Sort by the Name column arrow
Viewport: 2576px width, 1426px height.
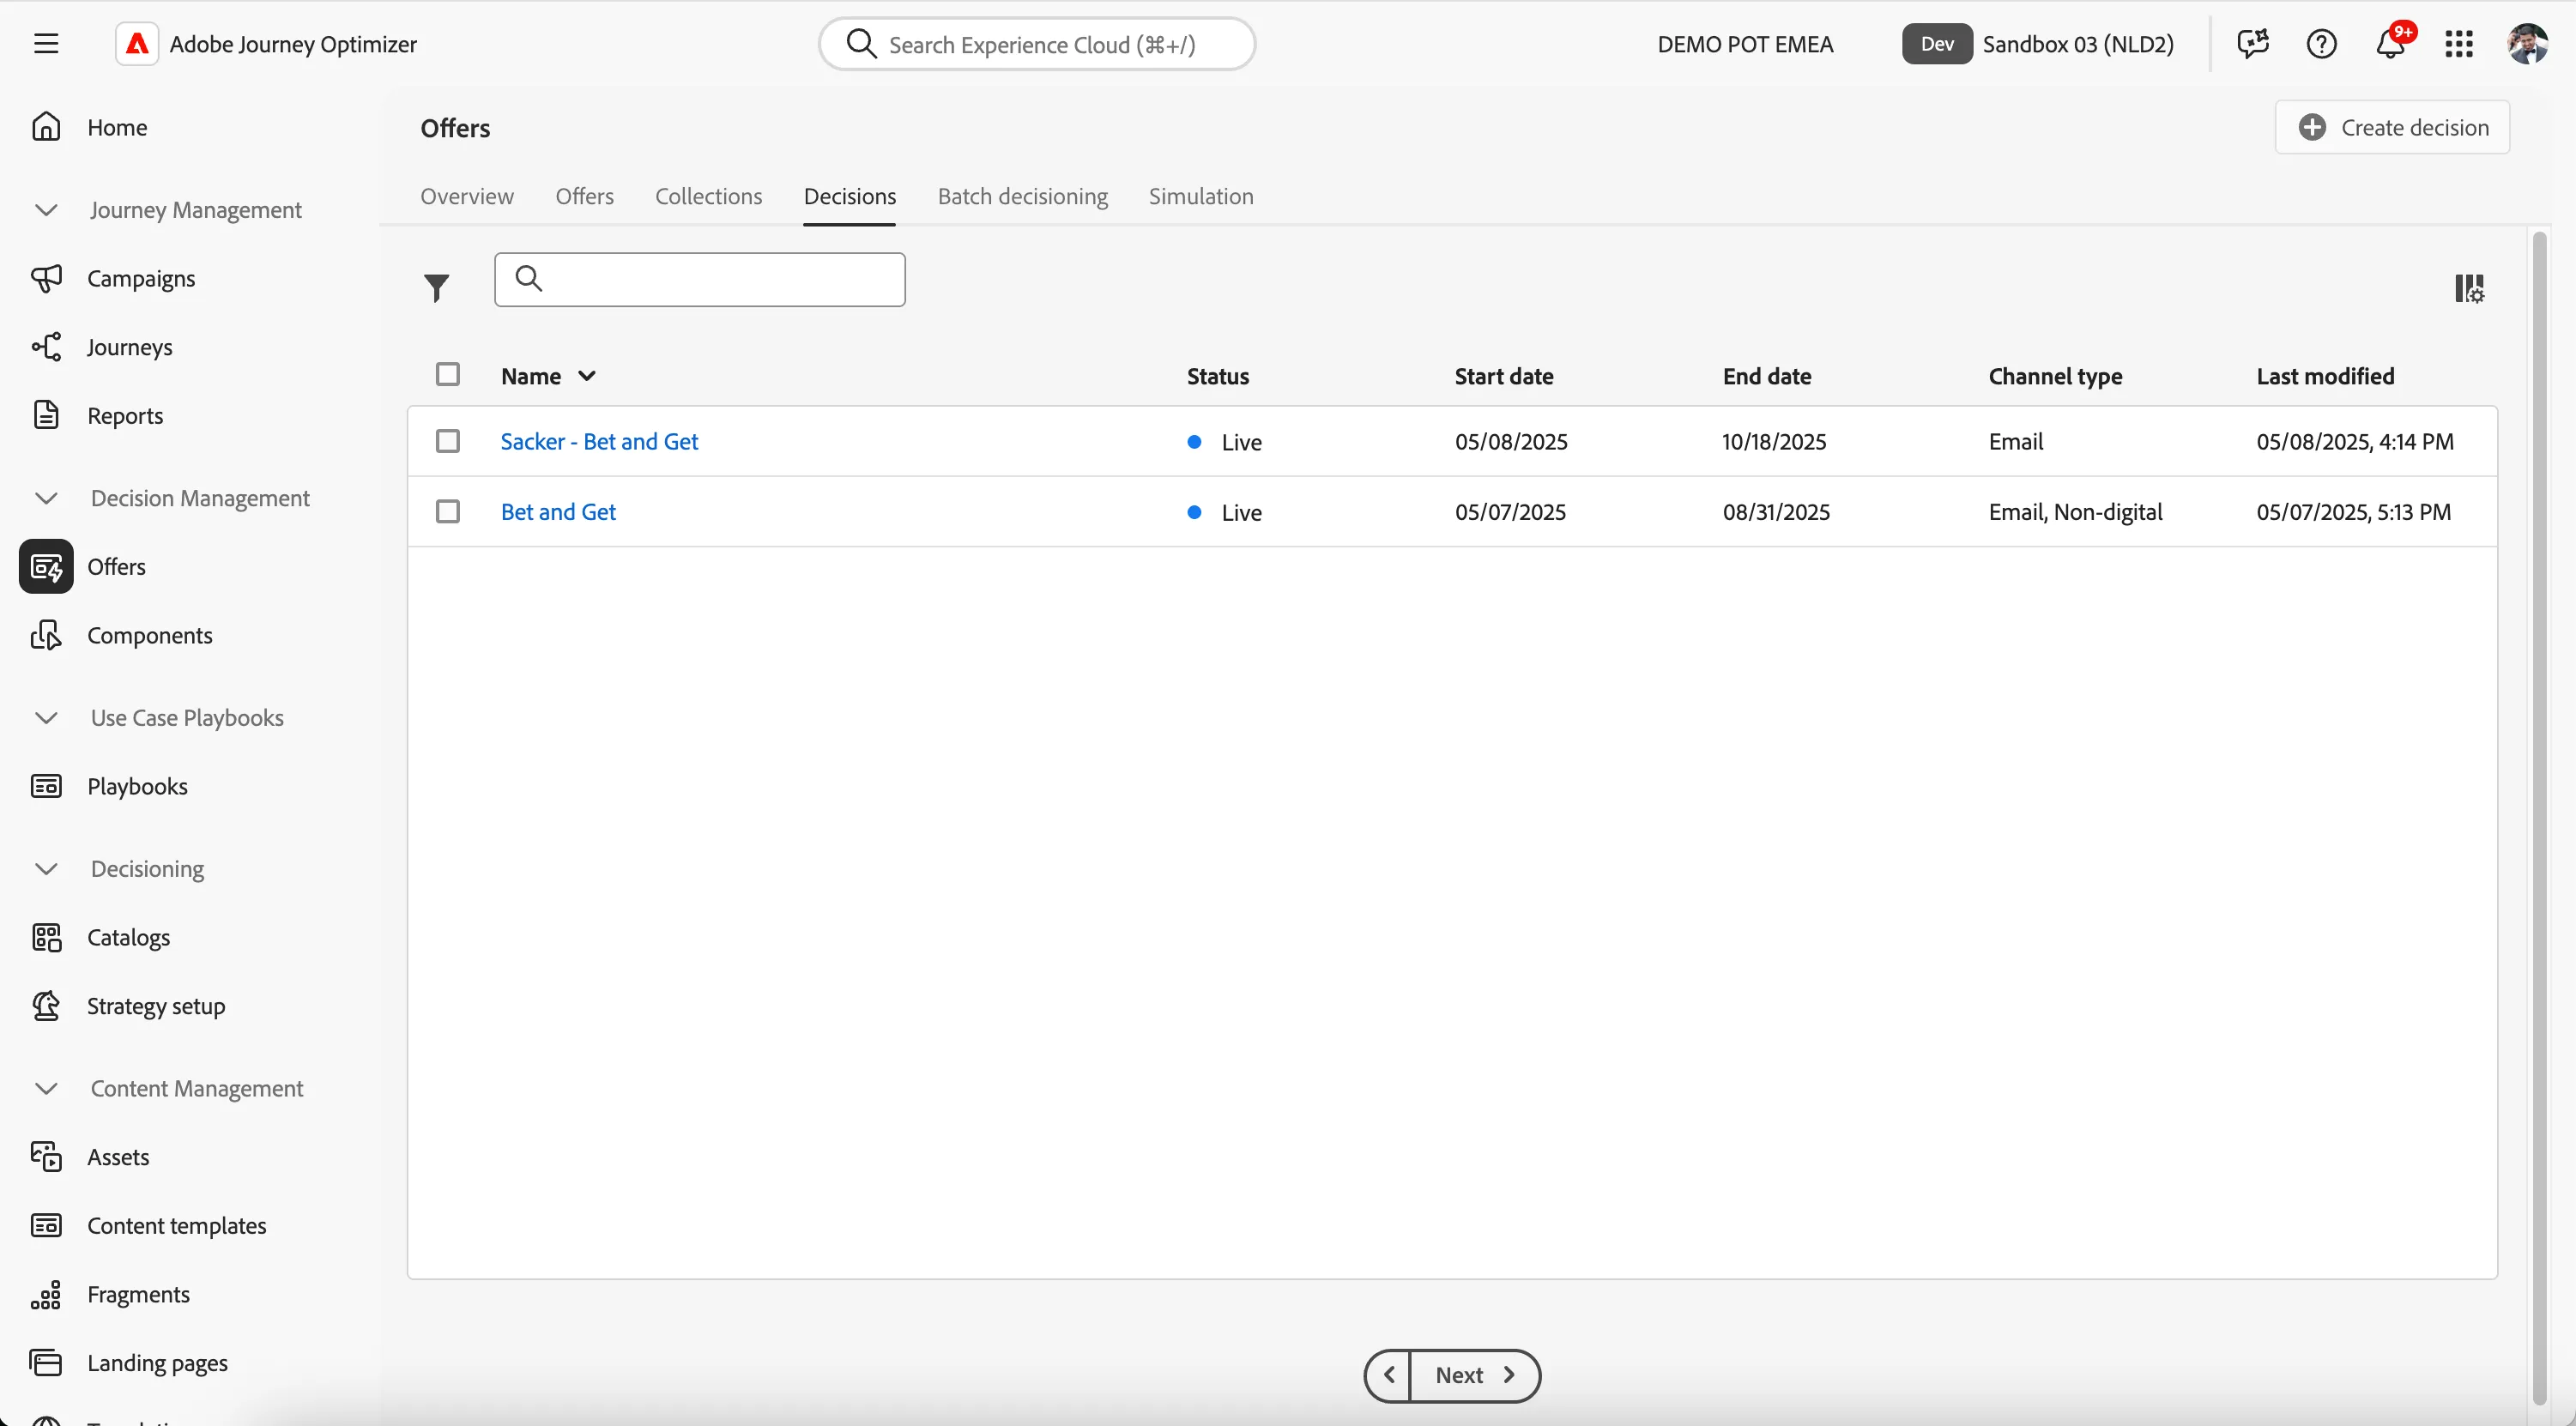click(587, 376)
